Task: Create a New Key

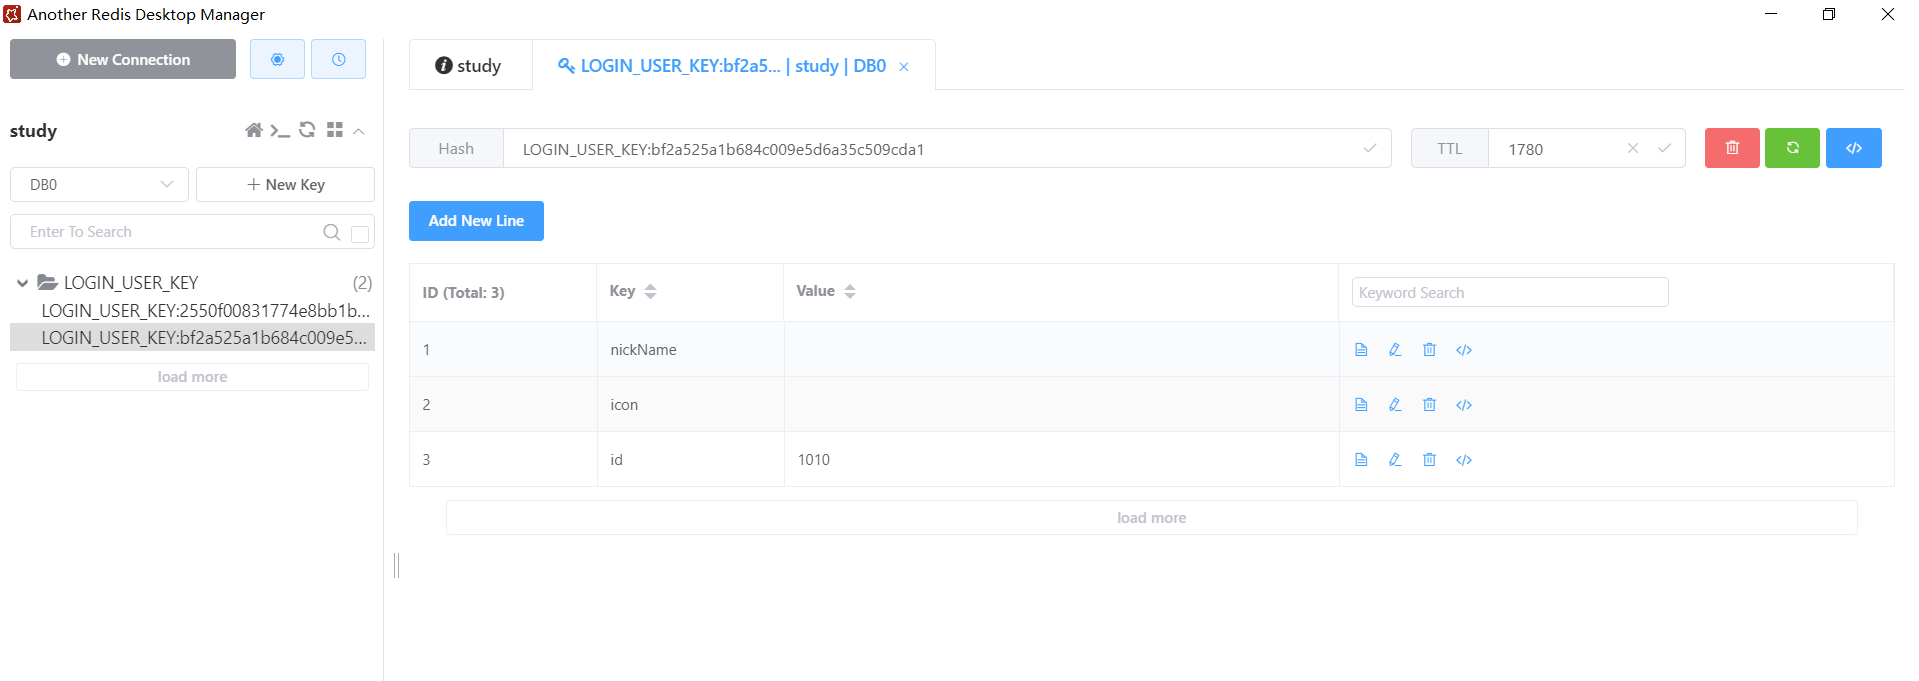Action: 285,184
